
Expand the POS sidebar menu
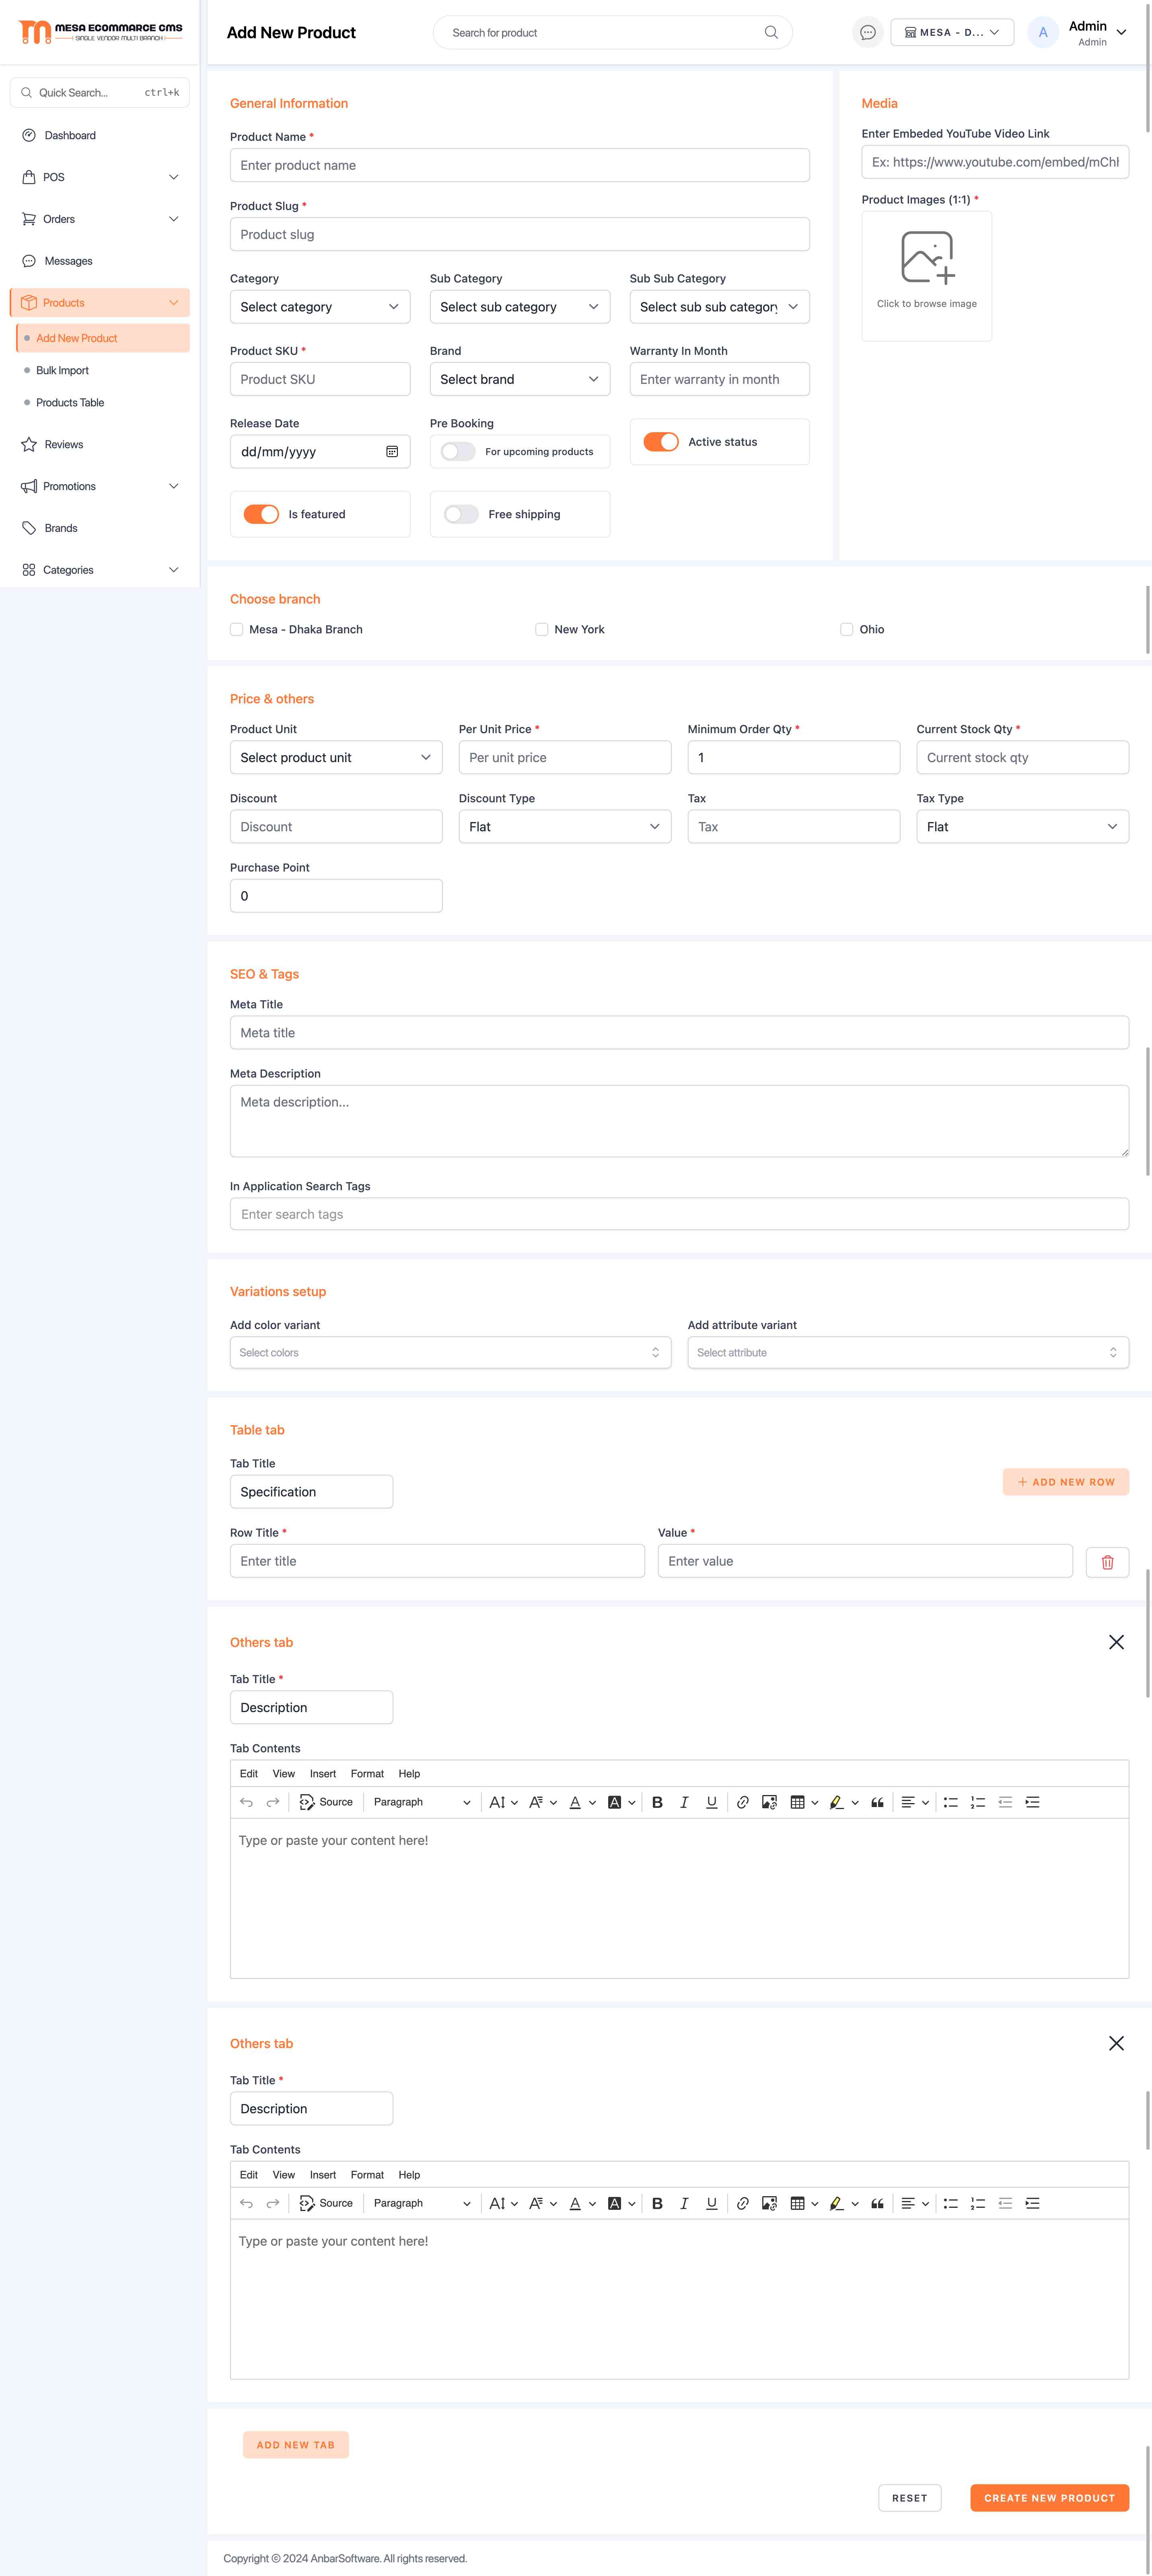click(100, 177)
